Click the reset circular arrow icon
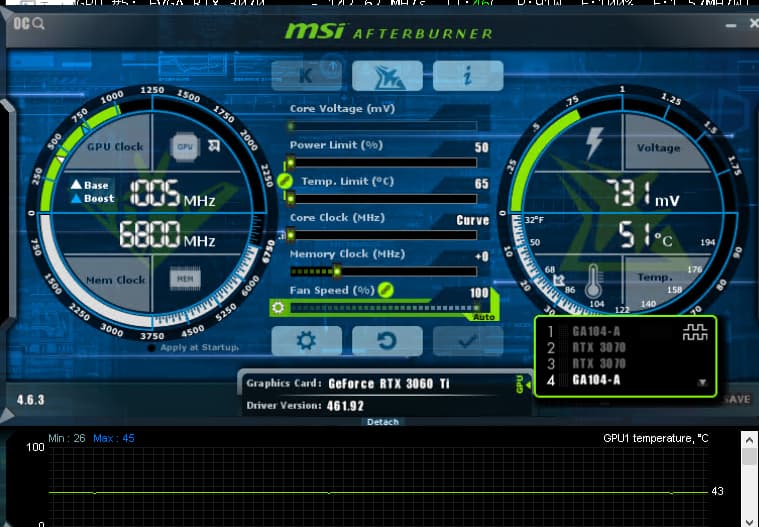759x527 pixels. 386,341
